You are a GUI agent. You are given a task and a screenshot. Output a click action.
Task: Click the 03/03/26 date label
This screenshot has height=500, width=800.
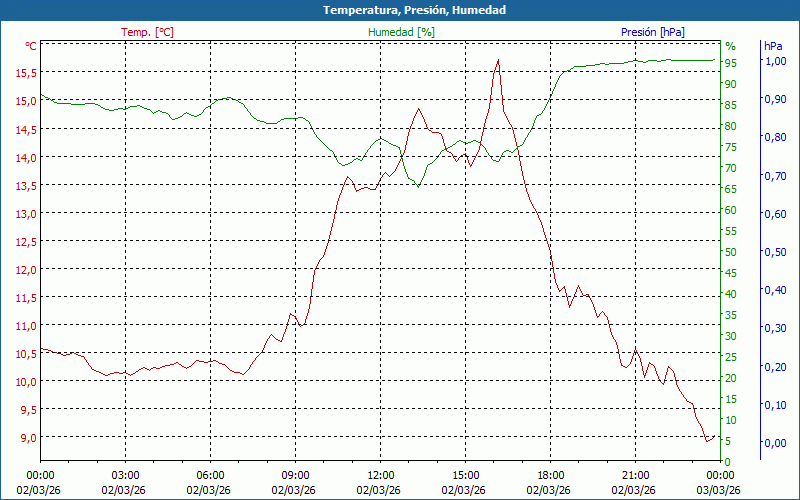[x=720, y=490]
